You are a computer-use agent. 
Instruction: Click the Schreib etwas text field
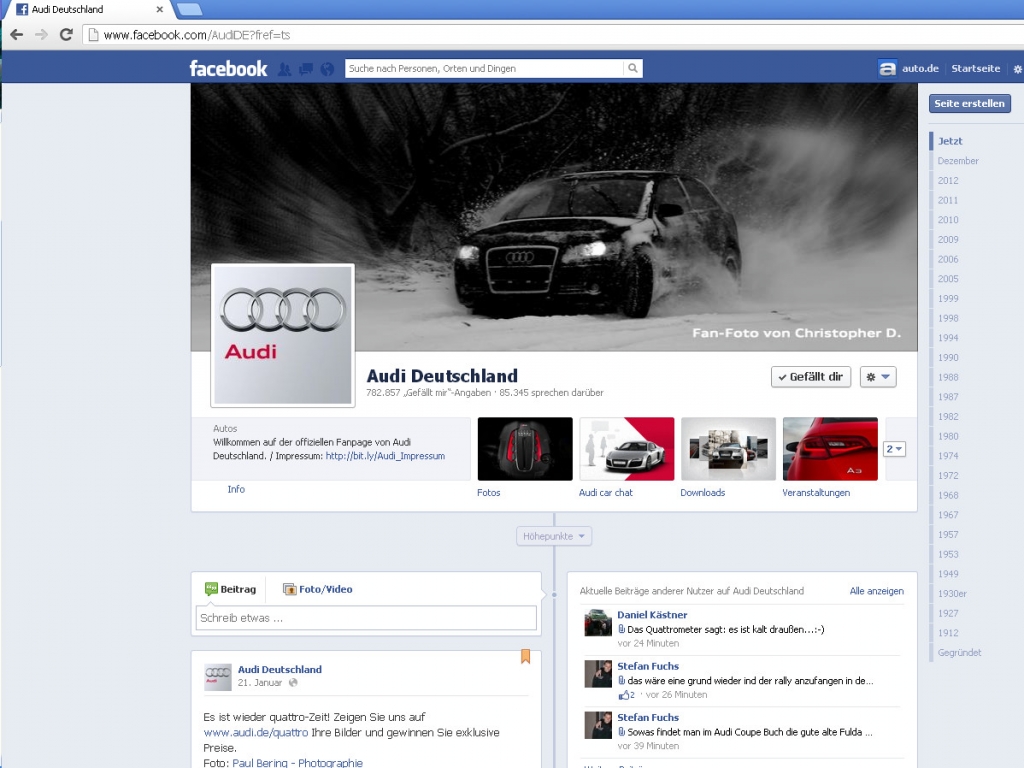click(x=366, y=618)
